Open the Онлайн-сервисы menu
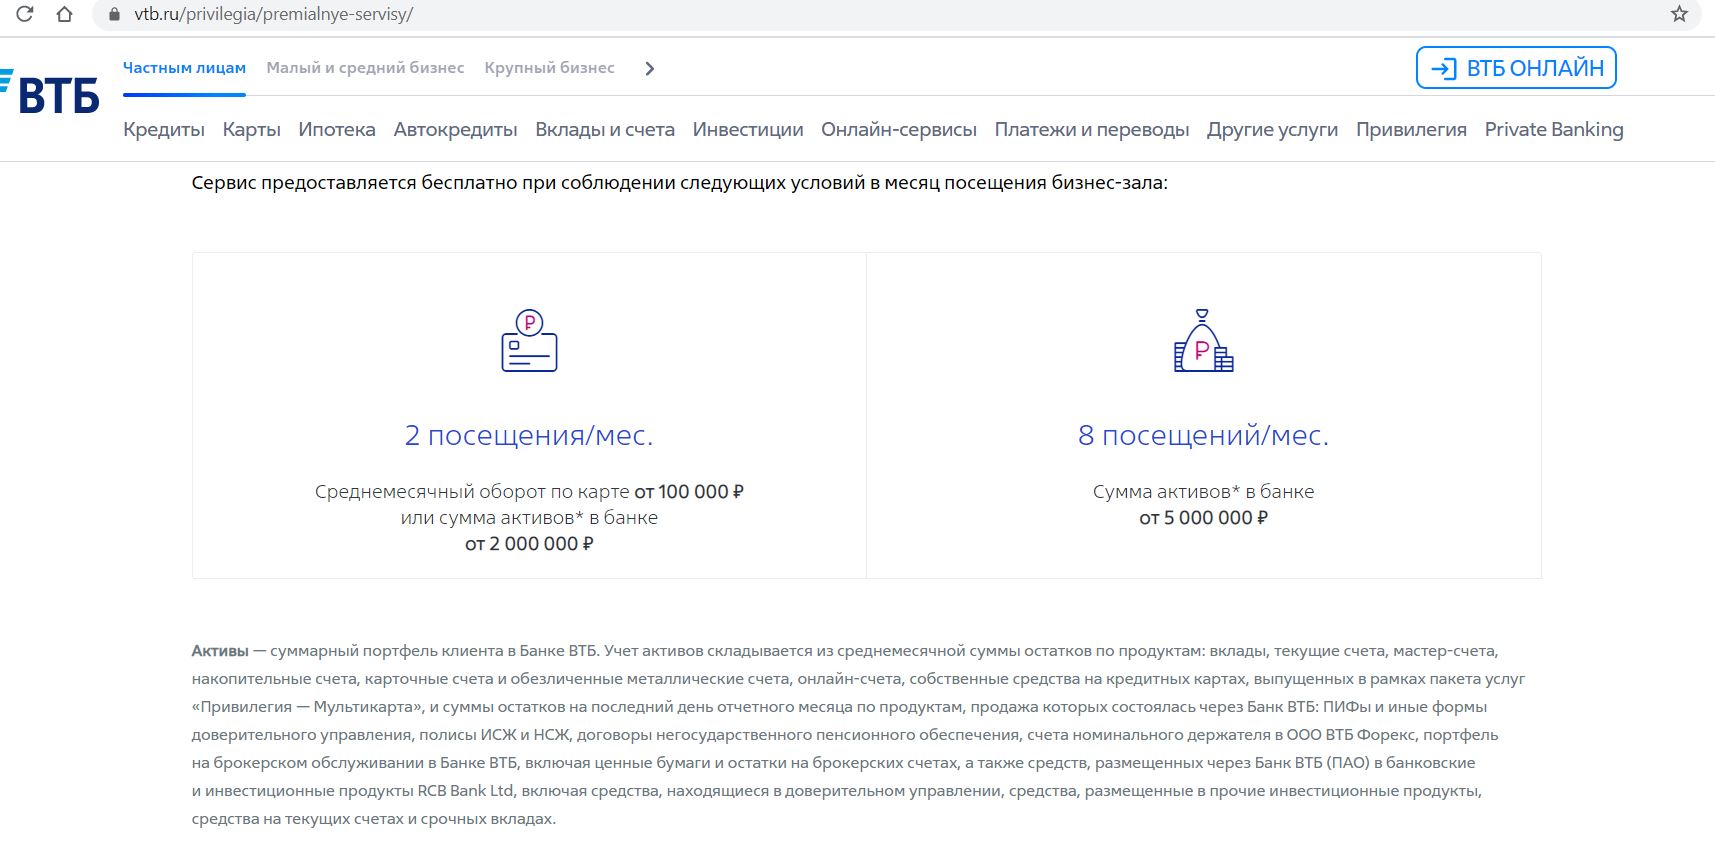The height and width of the screenshot is (848, 1715). click(899, 129)
